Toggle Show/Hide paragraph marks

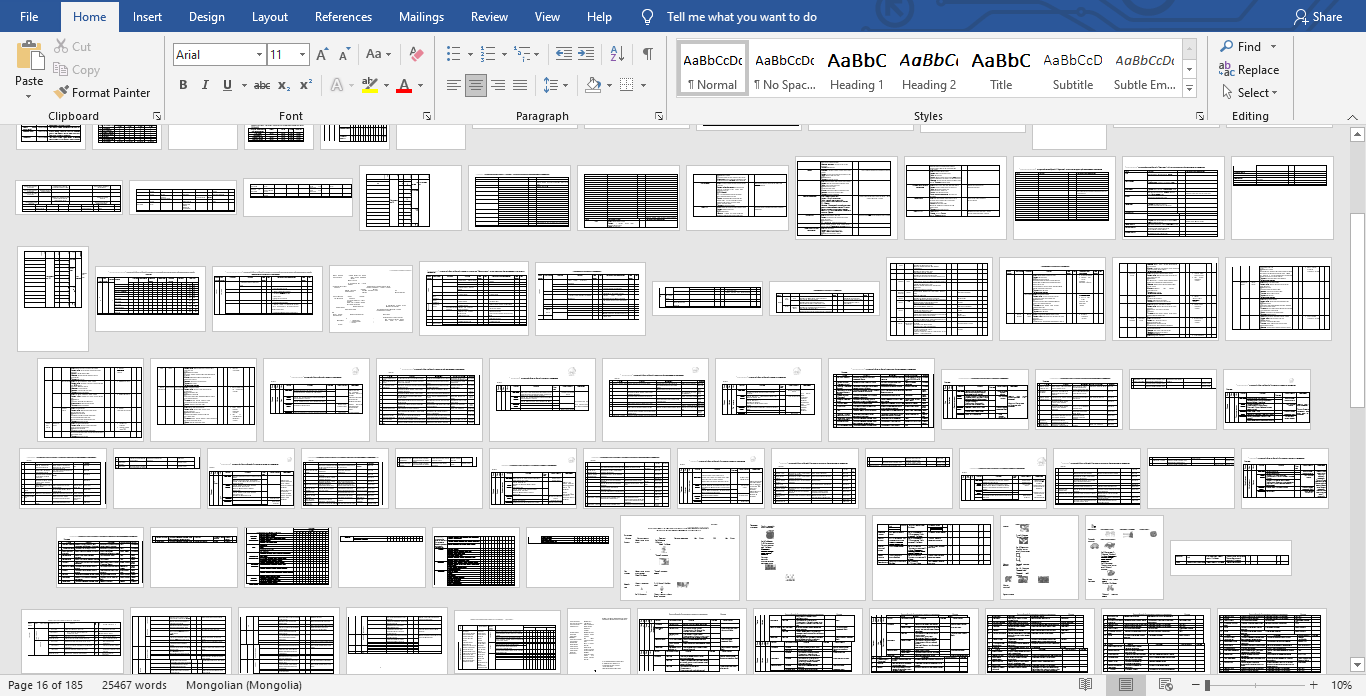(x=648, y=54)
